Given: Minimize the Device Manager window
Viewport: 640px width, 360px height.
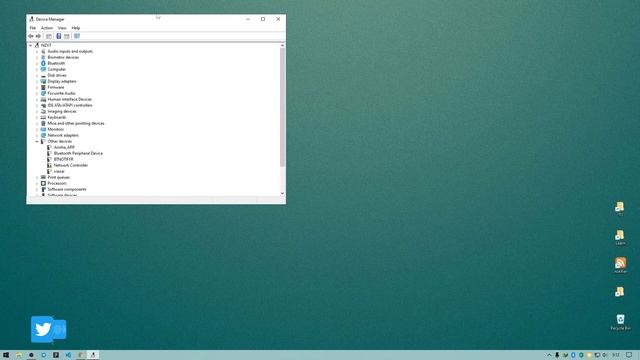Looking at the screenshot, I should click(248, 19).
